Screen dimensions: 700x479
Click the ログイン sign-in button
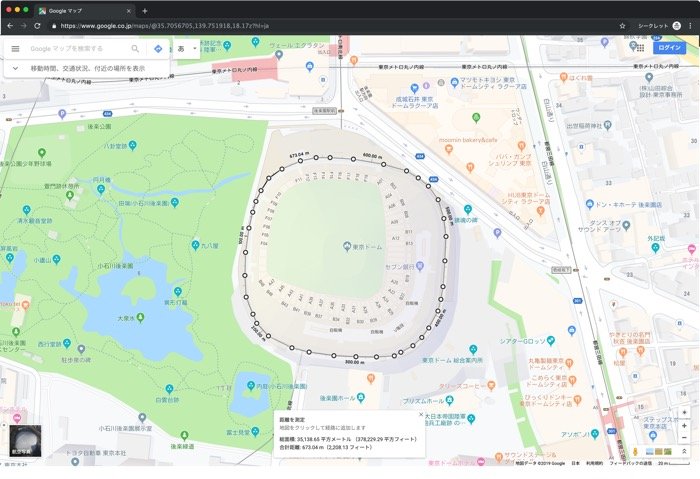(x=669, y=48)
